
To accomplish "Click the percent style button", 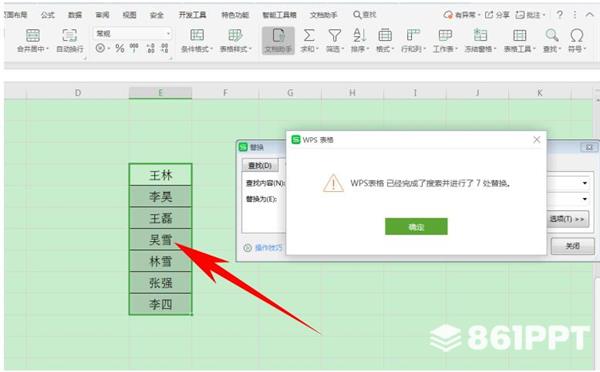I will click(x=120, y=48).
